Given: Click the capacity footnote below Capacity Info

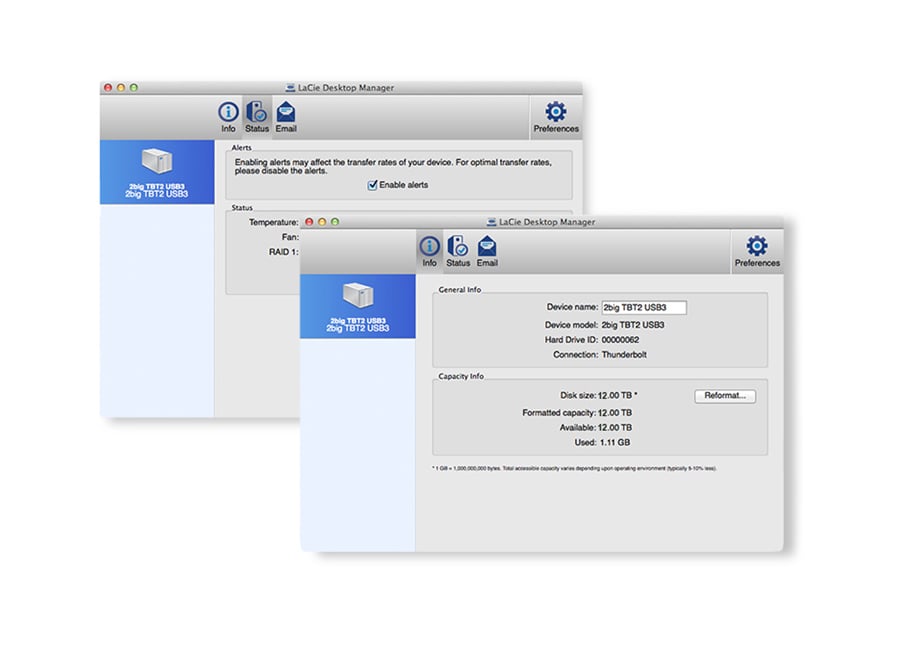Looking at the screenshot, I should coord(574,469).
